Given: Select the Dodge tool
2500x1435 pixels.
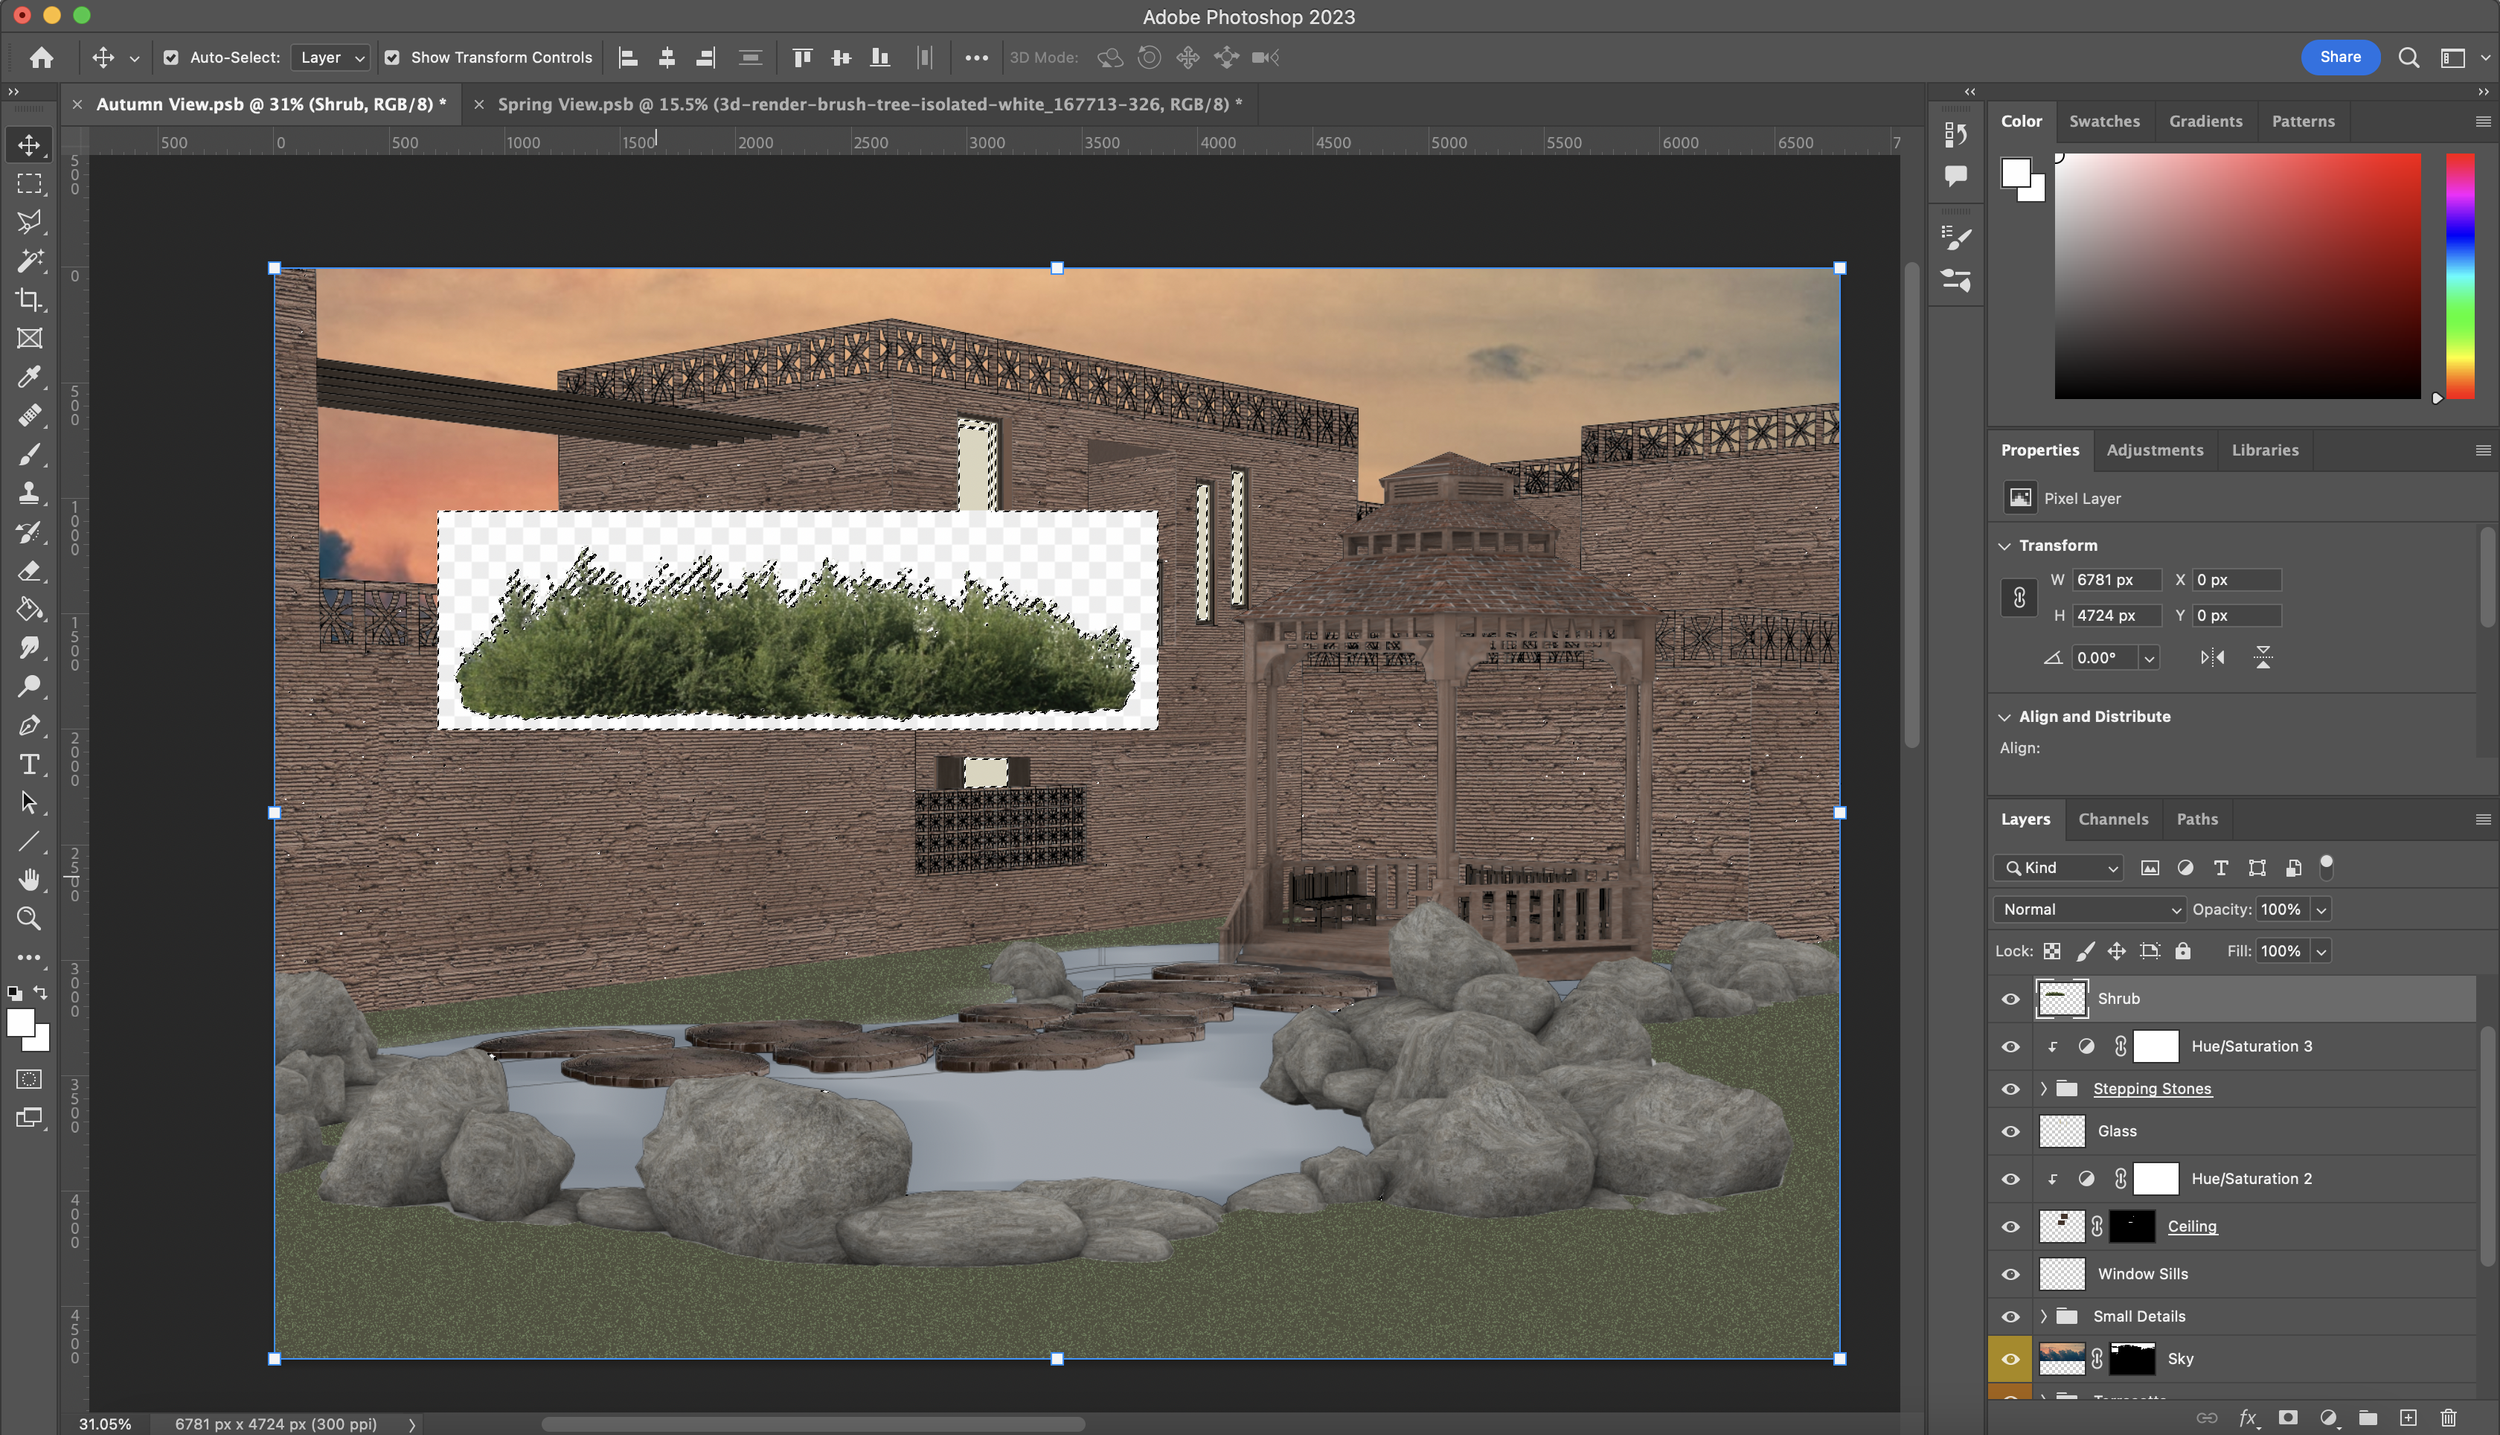Looking at the screenshot, I should click(x=29, y=687).
